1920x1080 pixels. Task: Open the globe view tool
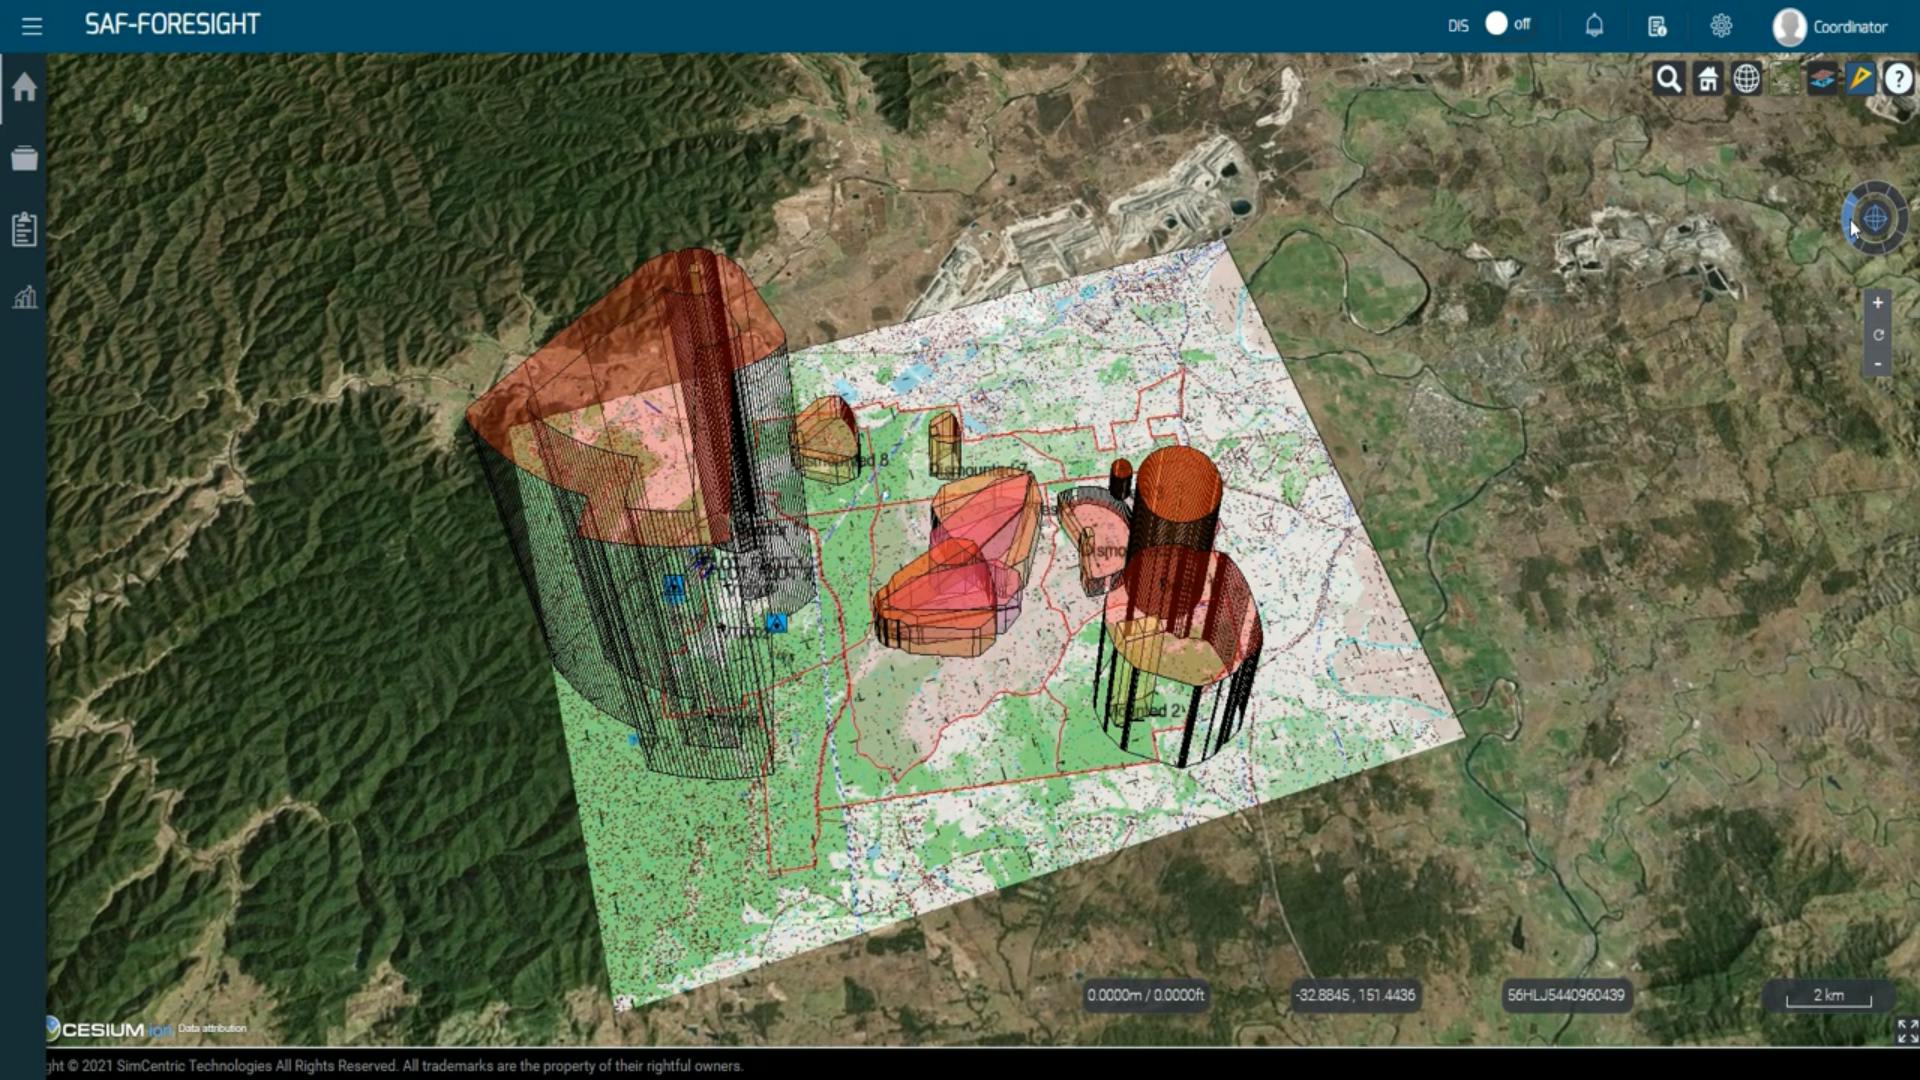(1747, 78)
